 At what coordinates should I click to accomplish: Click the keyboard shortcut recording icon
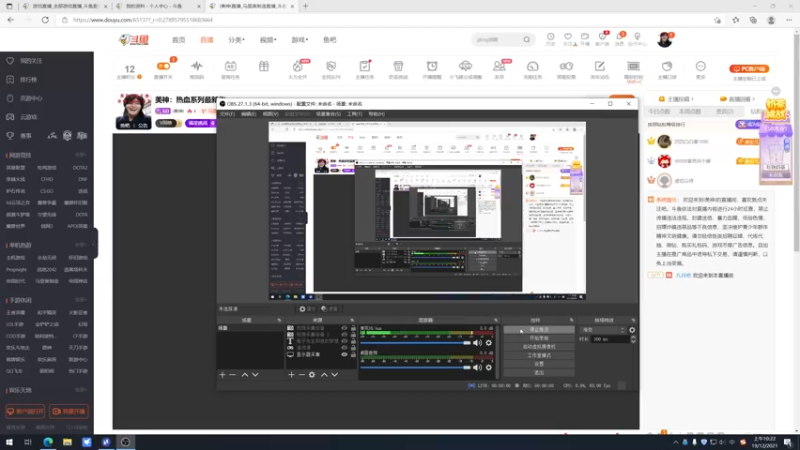pyautogui.click(x=633, y=66)
